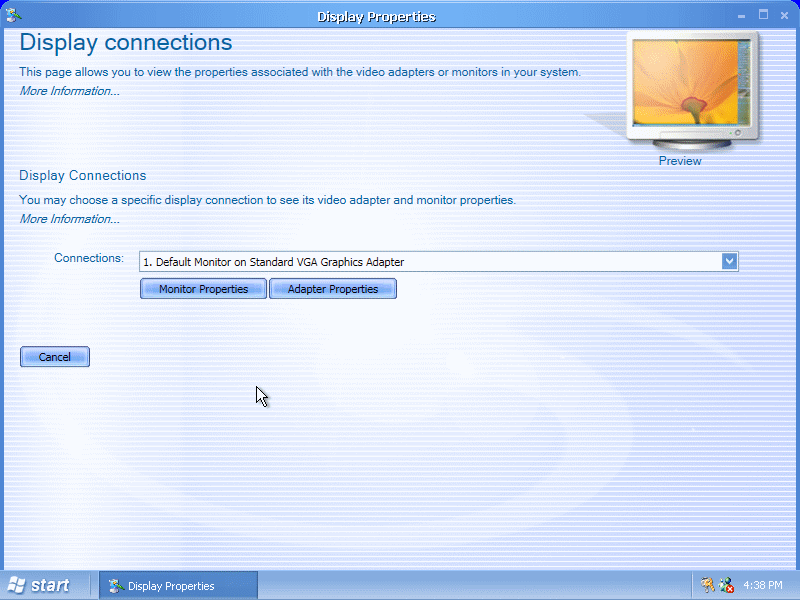Click the network users icon with red X in the tray
The image size is (800, 600).
coord(726,585)
